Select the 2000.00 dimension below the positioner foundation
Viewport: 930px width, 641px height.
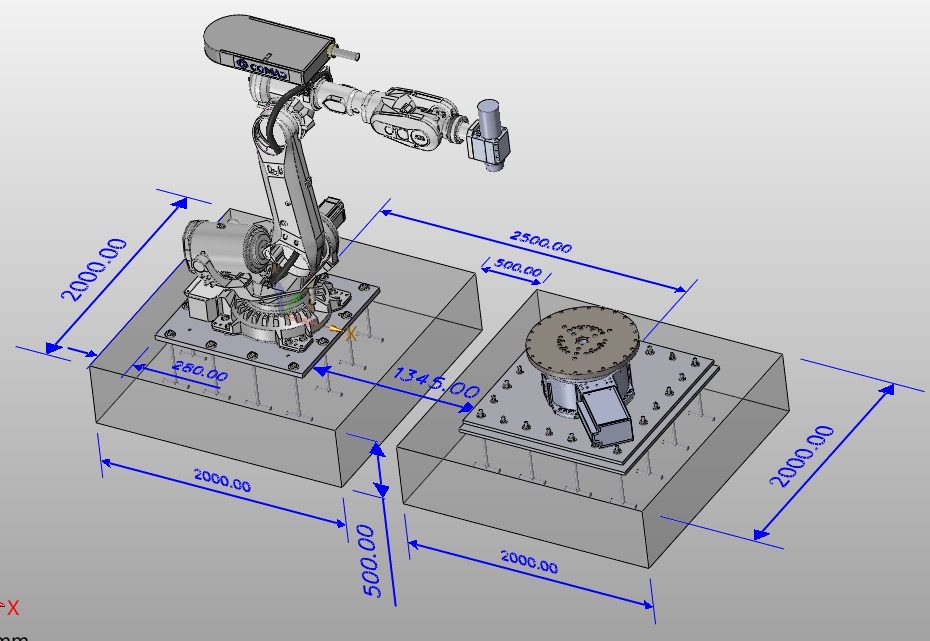tap(528, 564)
